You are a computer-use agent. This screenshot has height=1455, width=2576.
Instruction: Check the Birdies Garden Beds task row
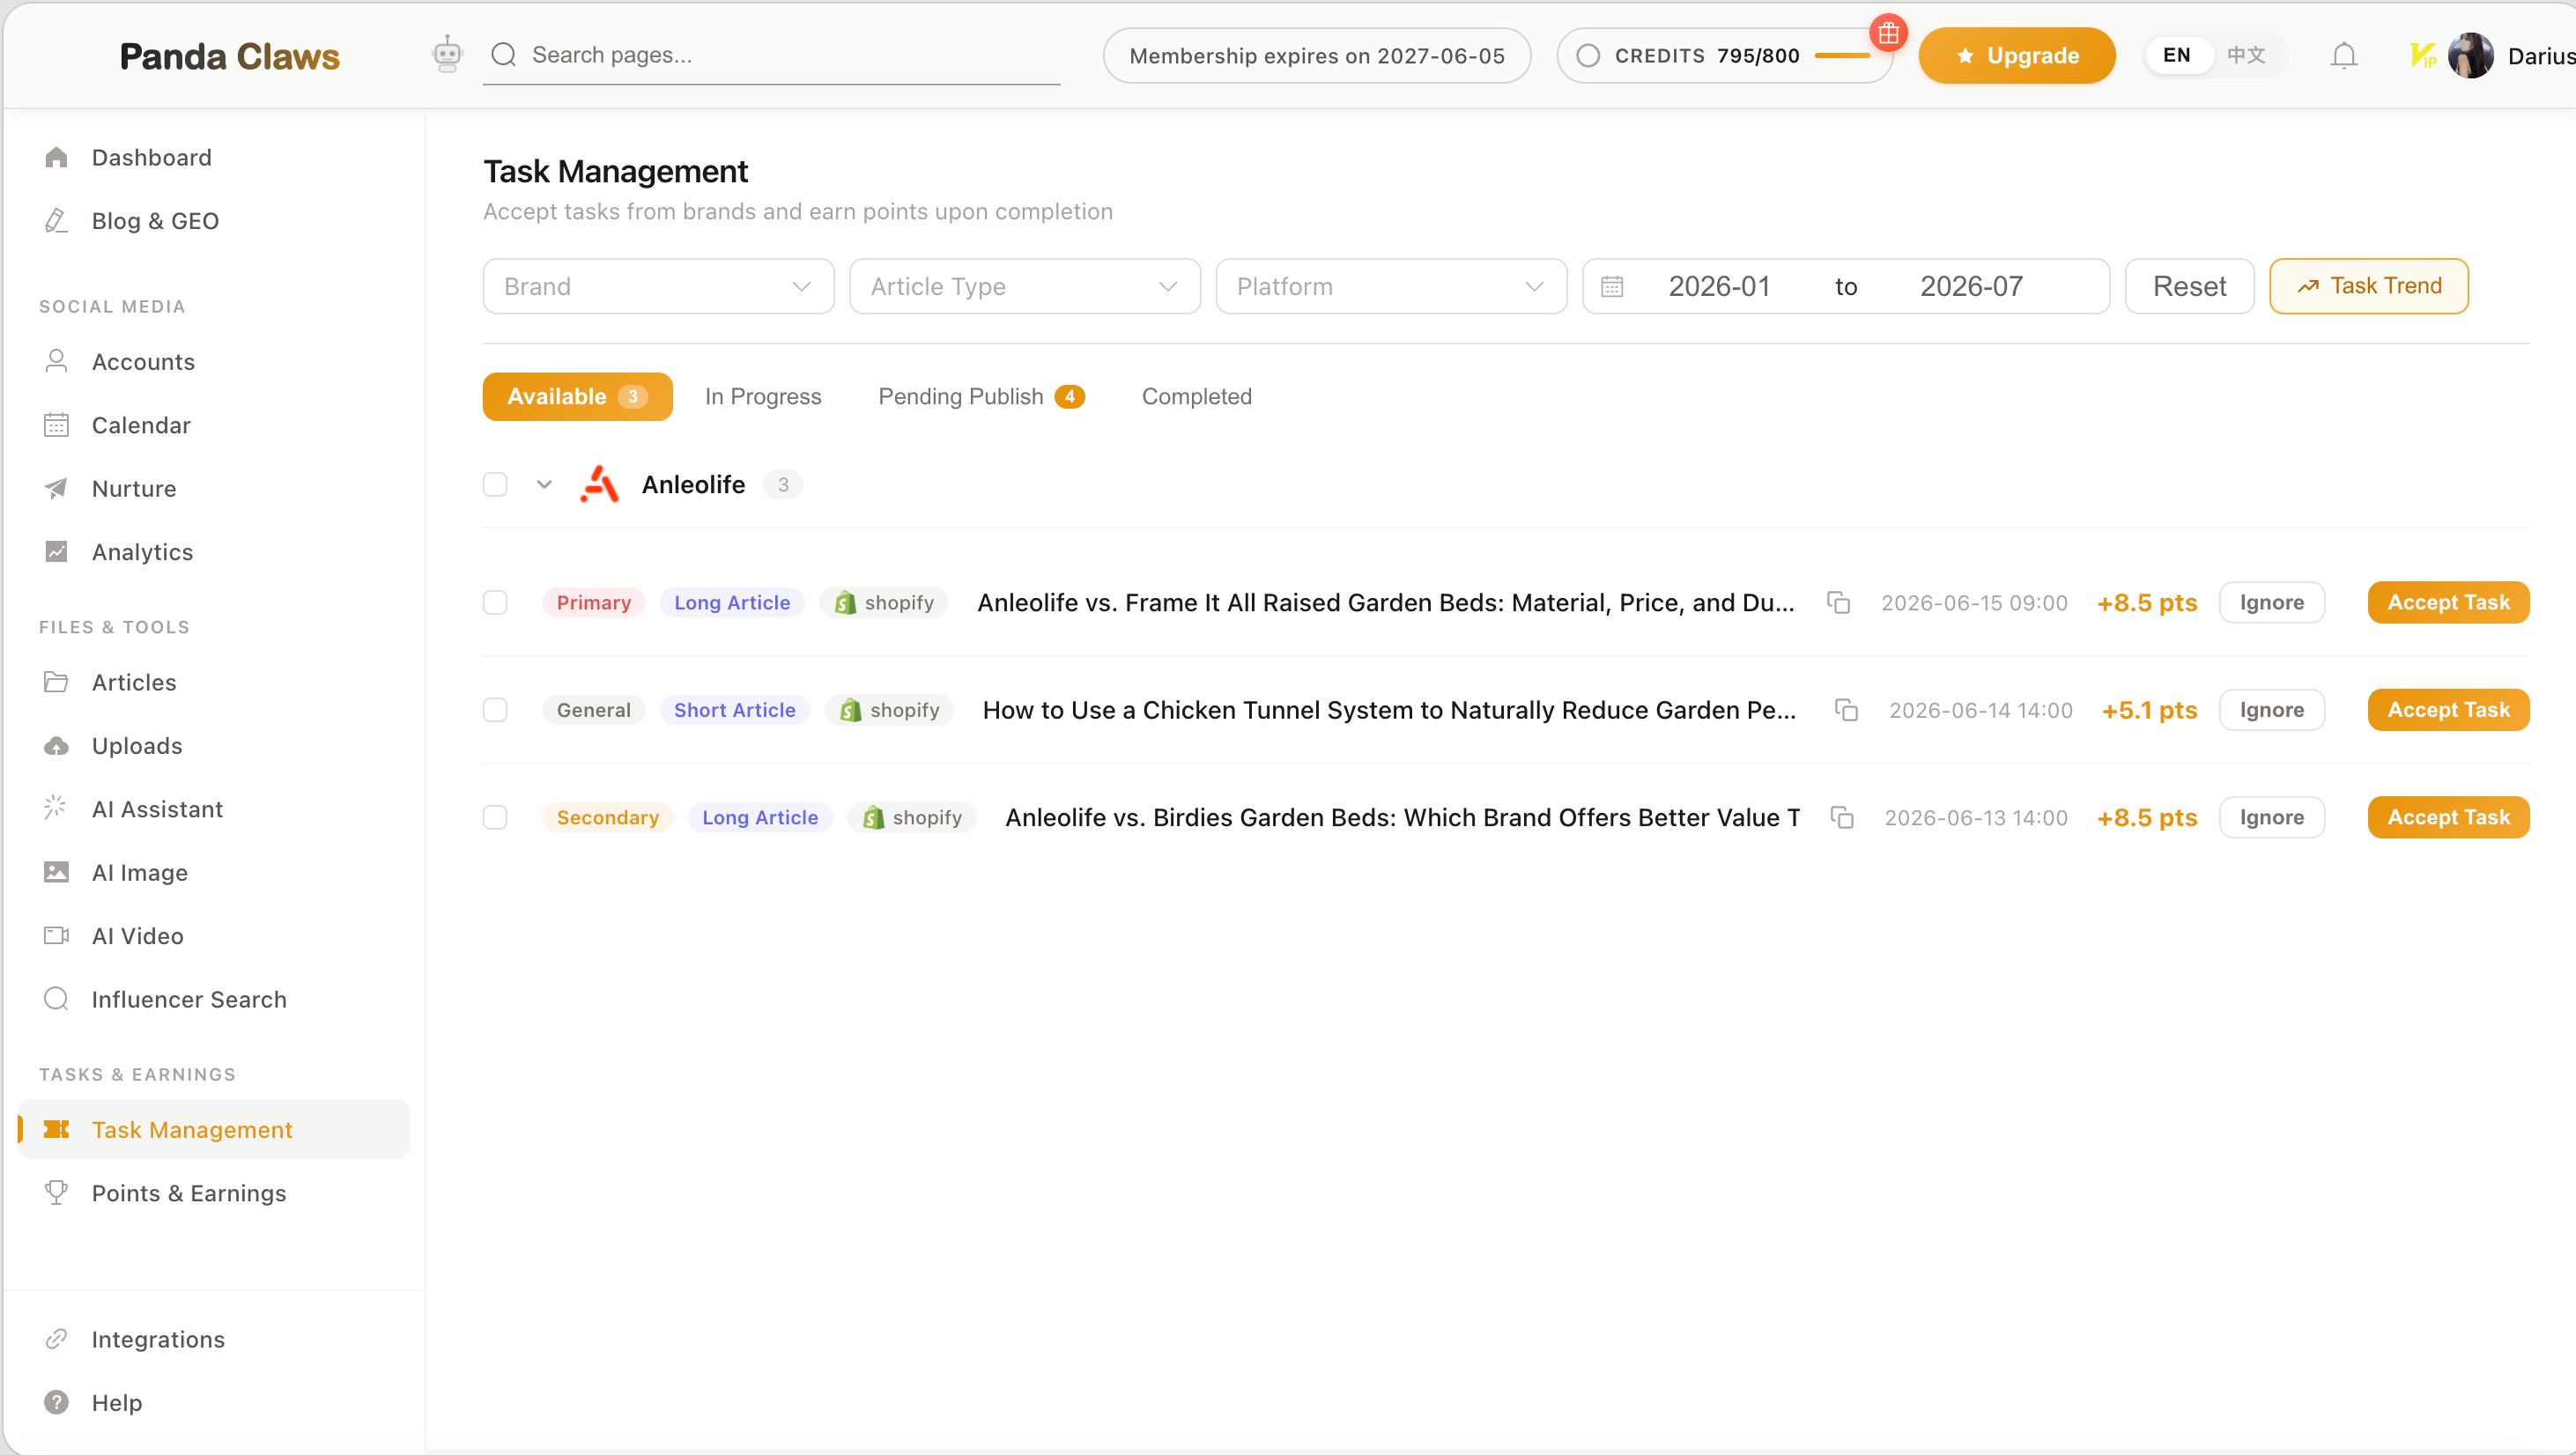pyautogui.click(x=495, y=818)
